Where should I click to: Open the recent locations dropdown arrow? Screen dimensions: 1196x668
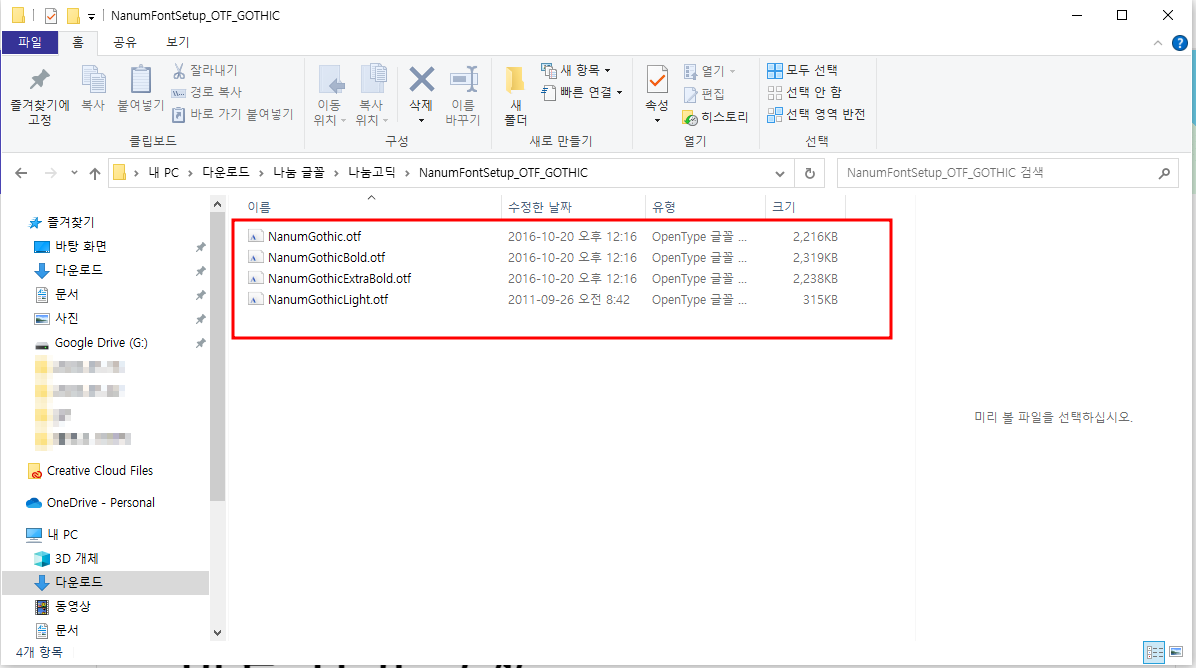point(74,173)
